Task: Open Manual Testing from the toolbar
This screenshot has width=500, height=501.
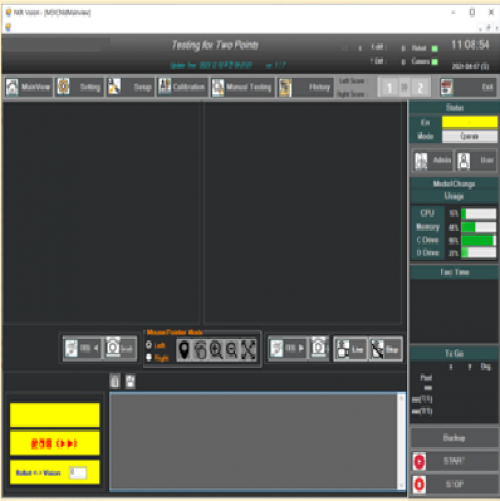Action: pyautogui.click(x=242, y=87)
